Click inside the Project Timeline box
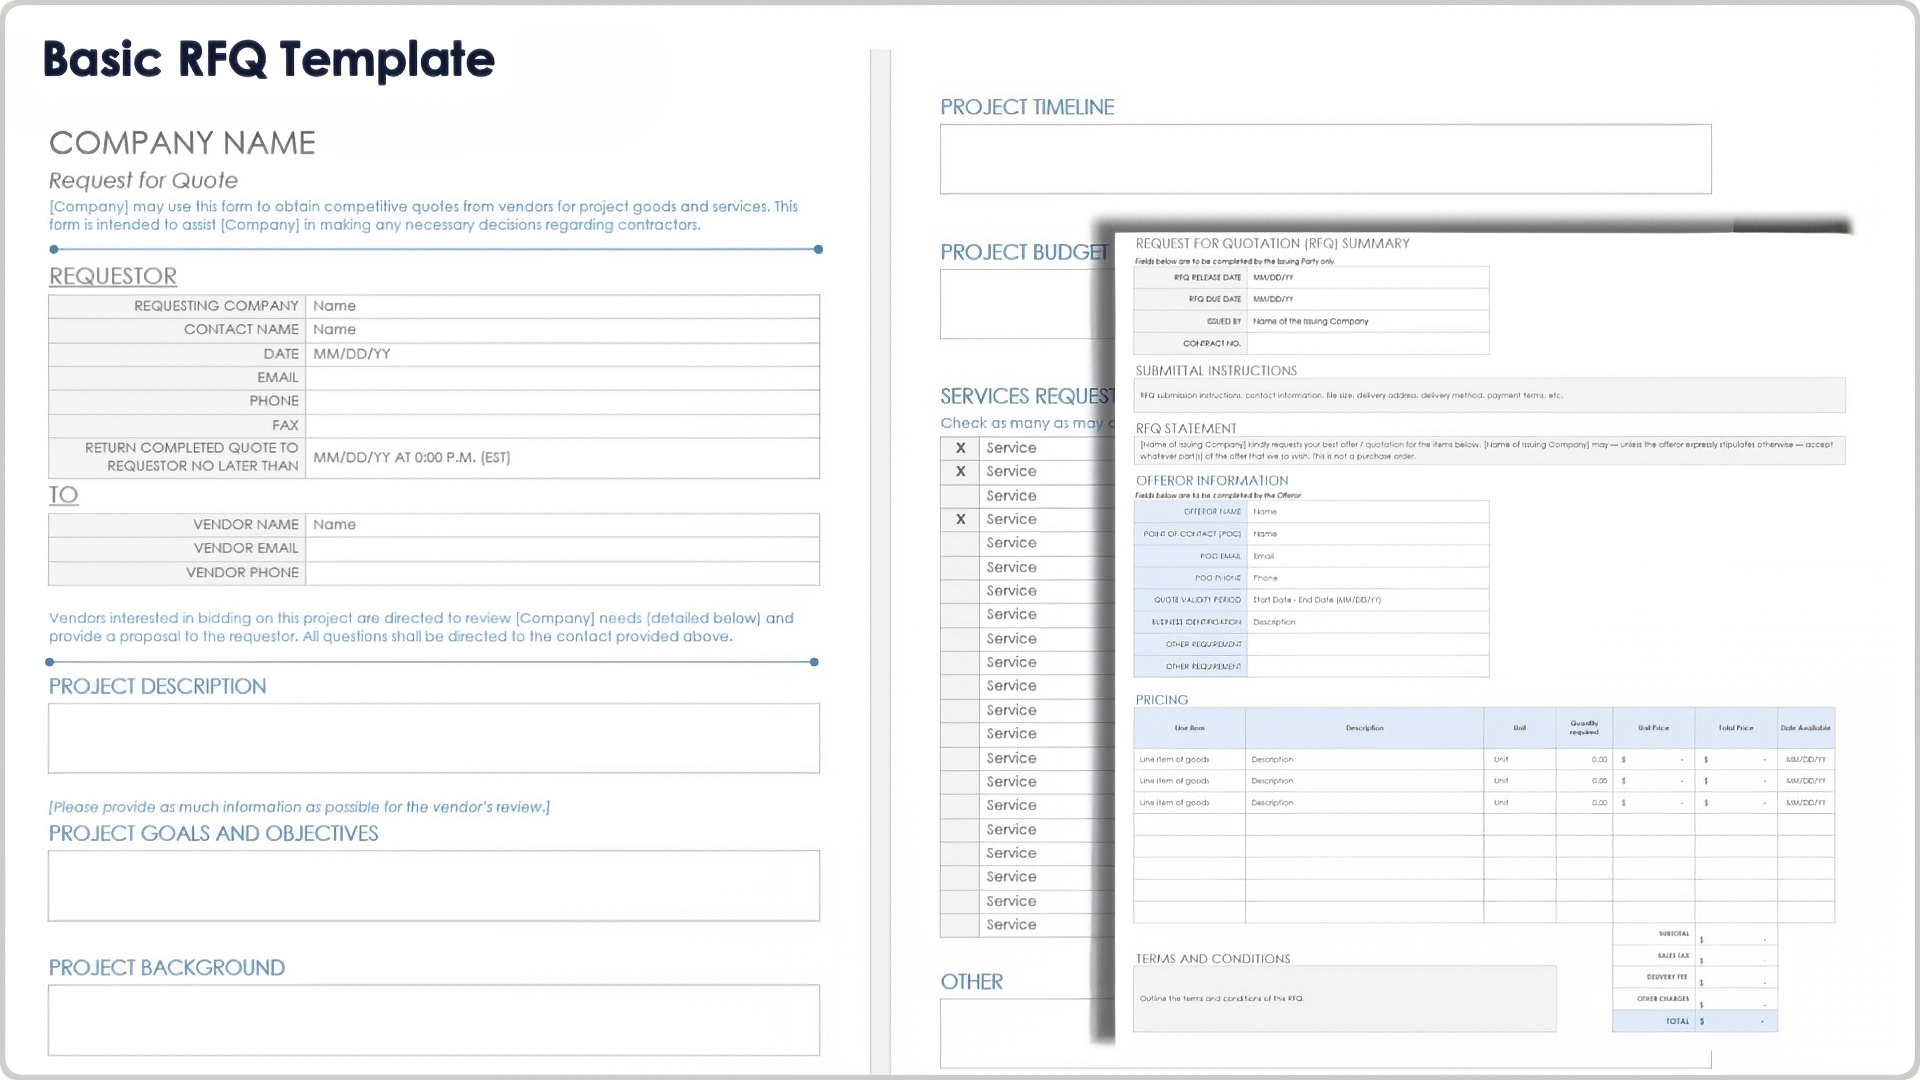 [1325, 159]
